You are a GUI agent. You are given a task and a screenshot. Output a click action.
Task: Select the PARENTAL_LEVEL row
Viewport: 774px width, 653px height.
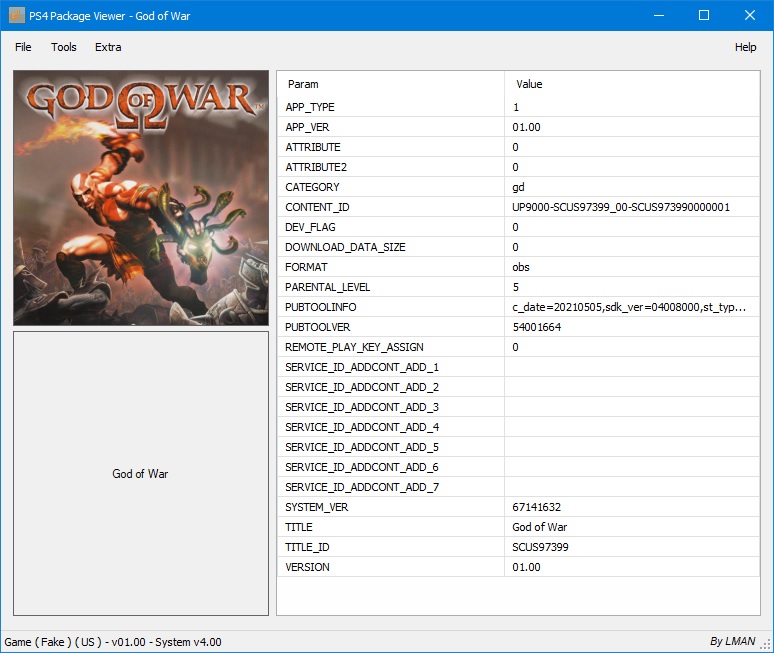(x=326, y=287)
